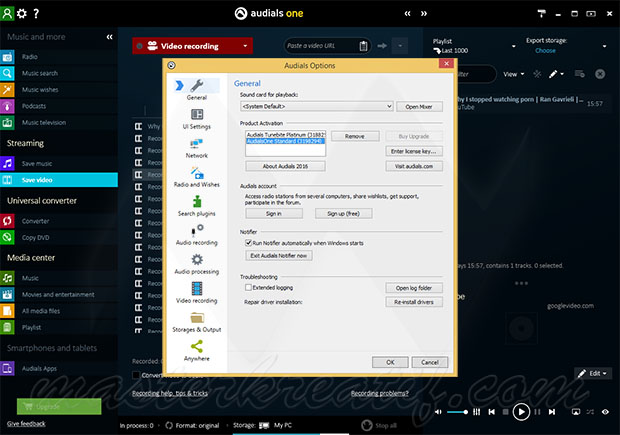Open the Converter in sidebar
The height and width of the screenshot is (435, 620).
point(36,221)
